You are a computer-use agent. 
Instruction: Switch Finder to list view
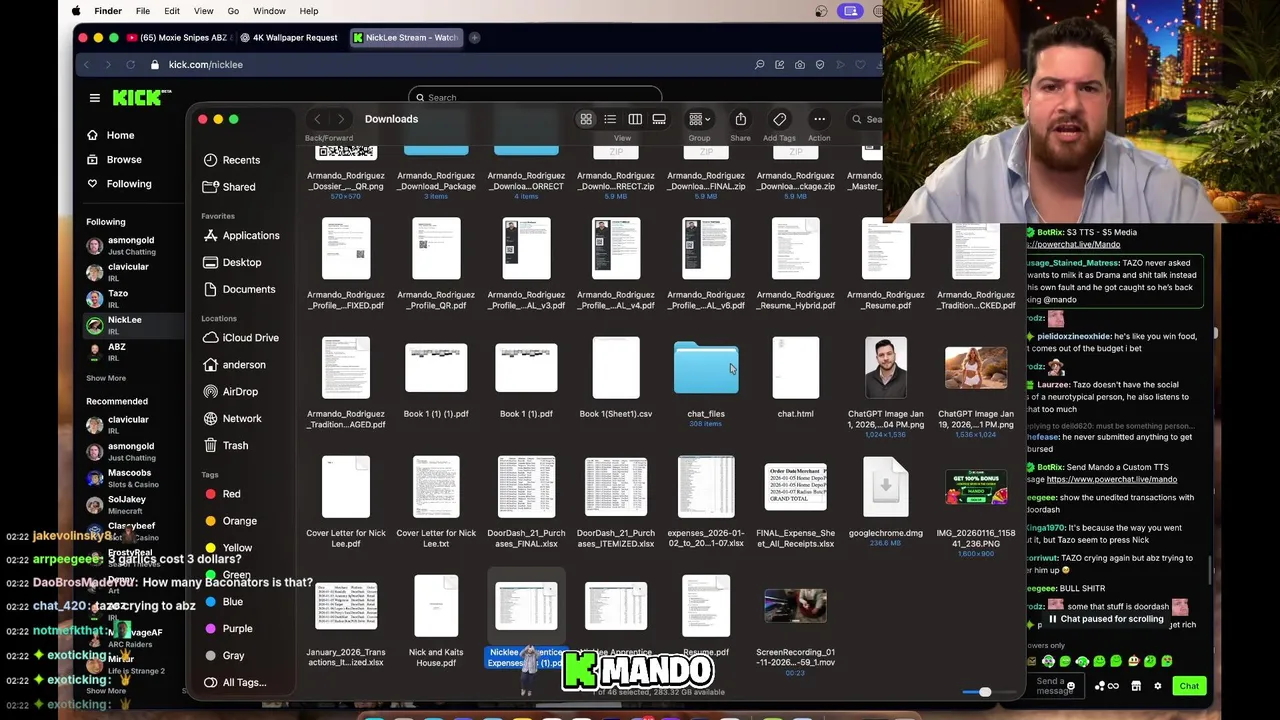(x=610, y=119)
